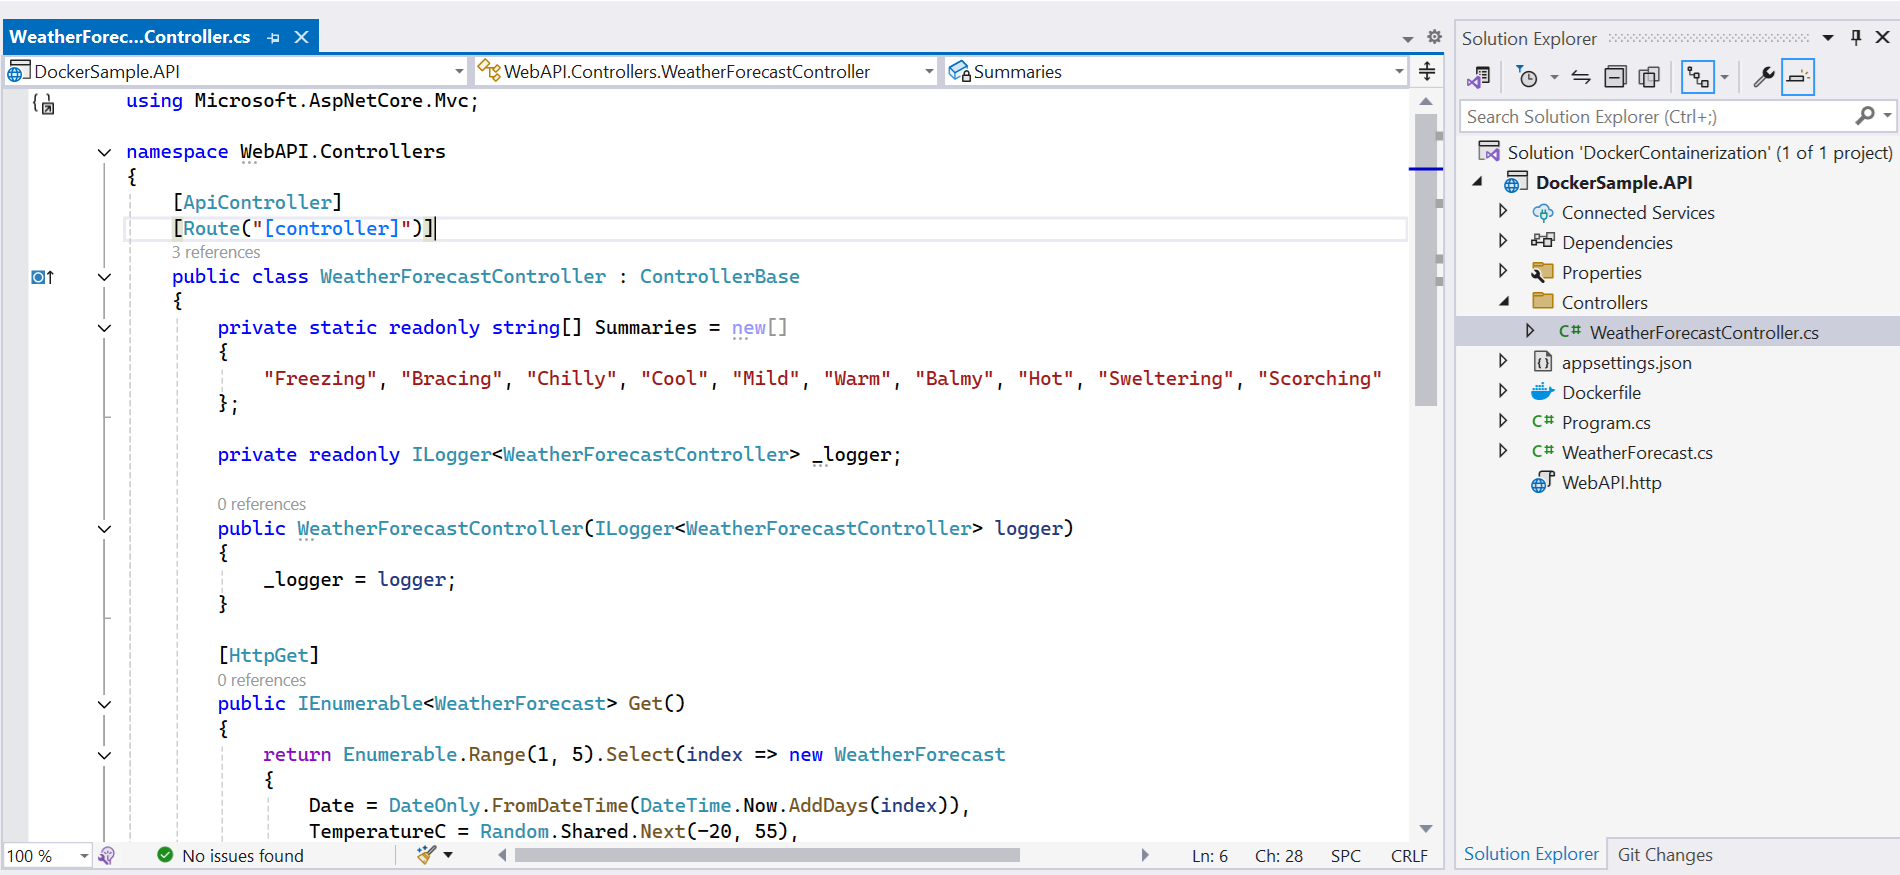Select DockerSample.API project name
1900x875 pixels.
point(1614,183)
